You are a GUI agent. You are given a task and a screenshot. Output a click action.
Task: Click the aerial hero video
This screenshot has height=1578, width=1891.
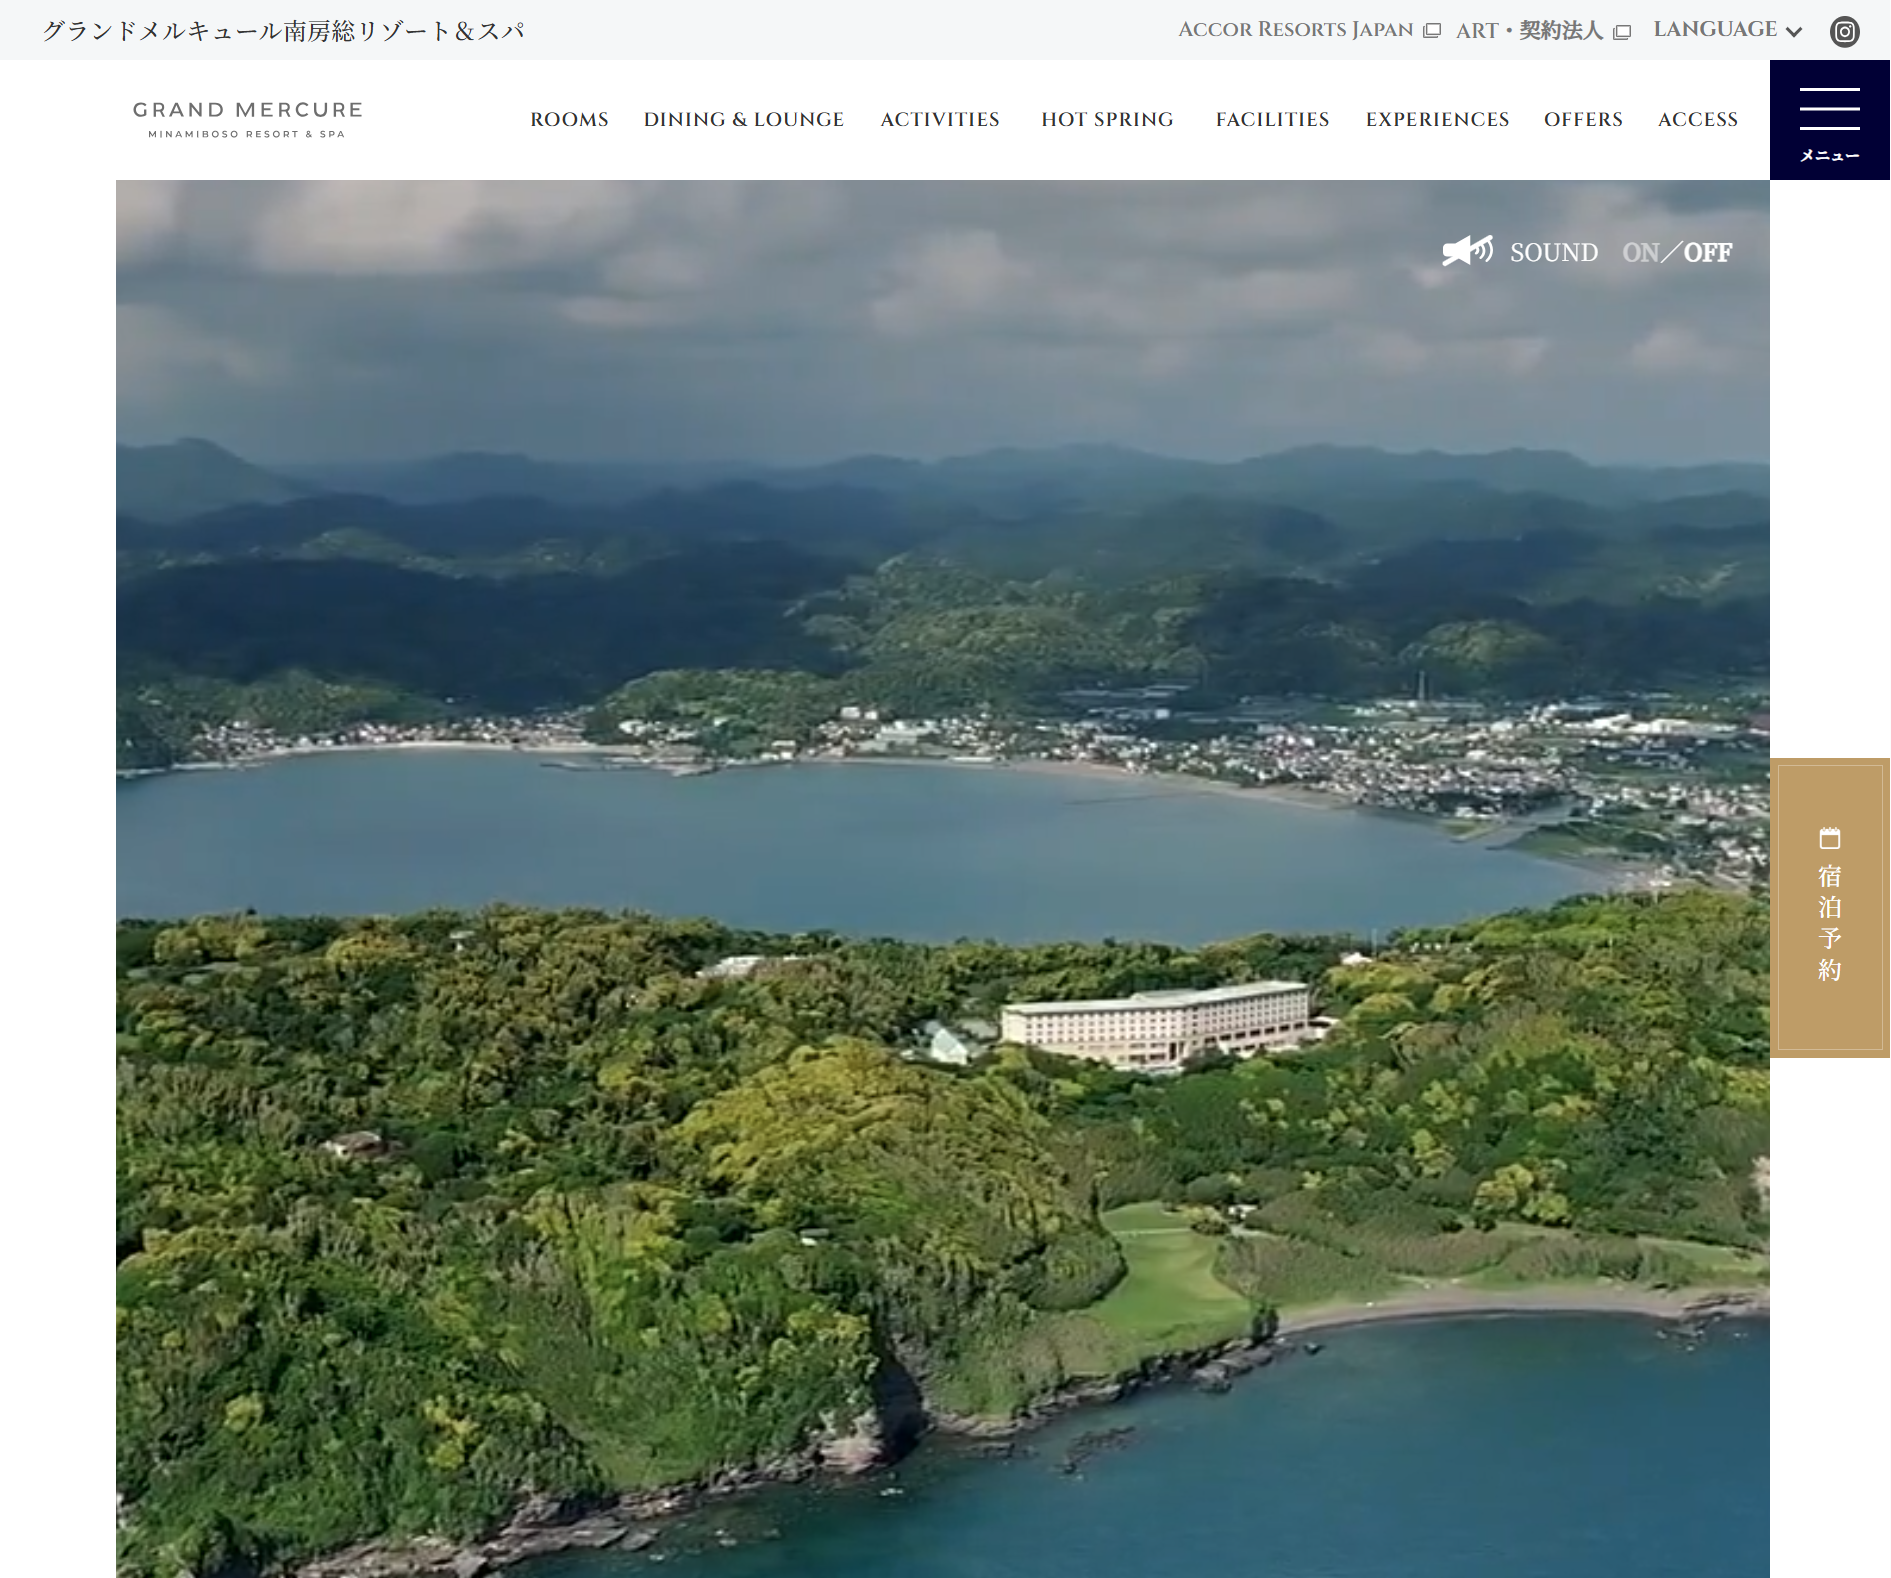click(x=942, y=879)
